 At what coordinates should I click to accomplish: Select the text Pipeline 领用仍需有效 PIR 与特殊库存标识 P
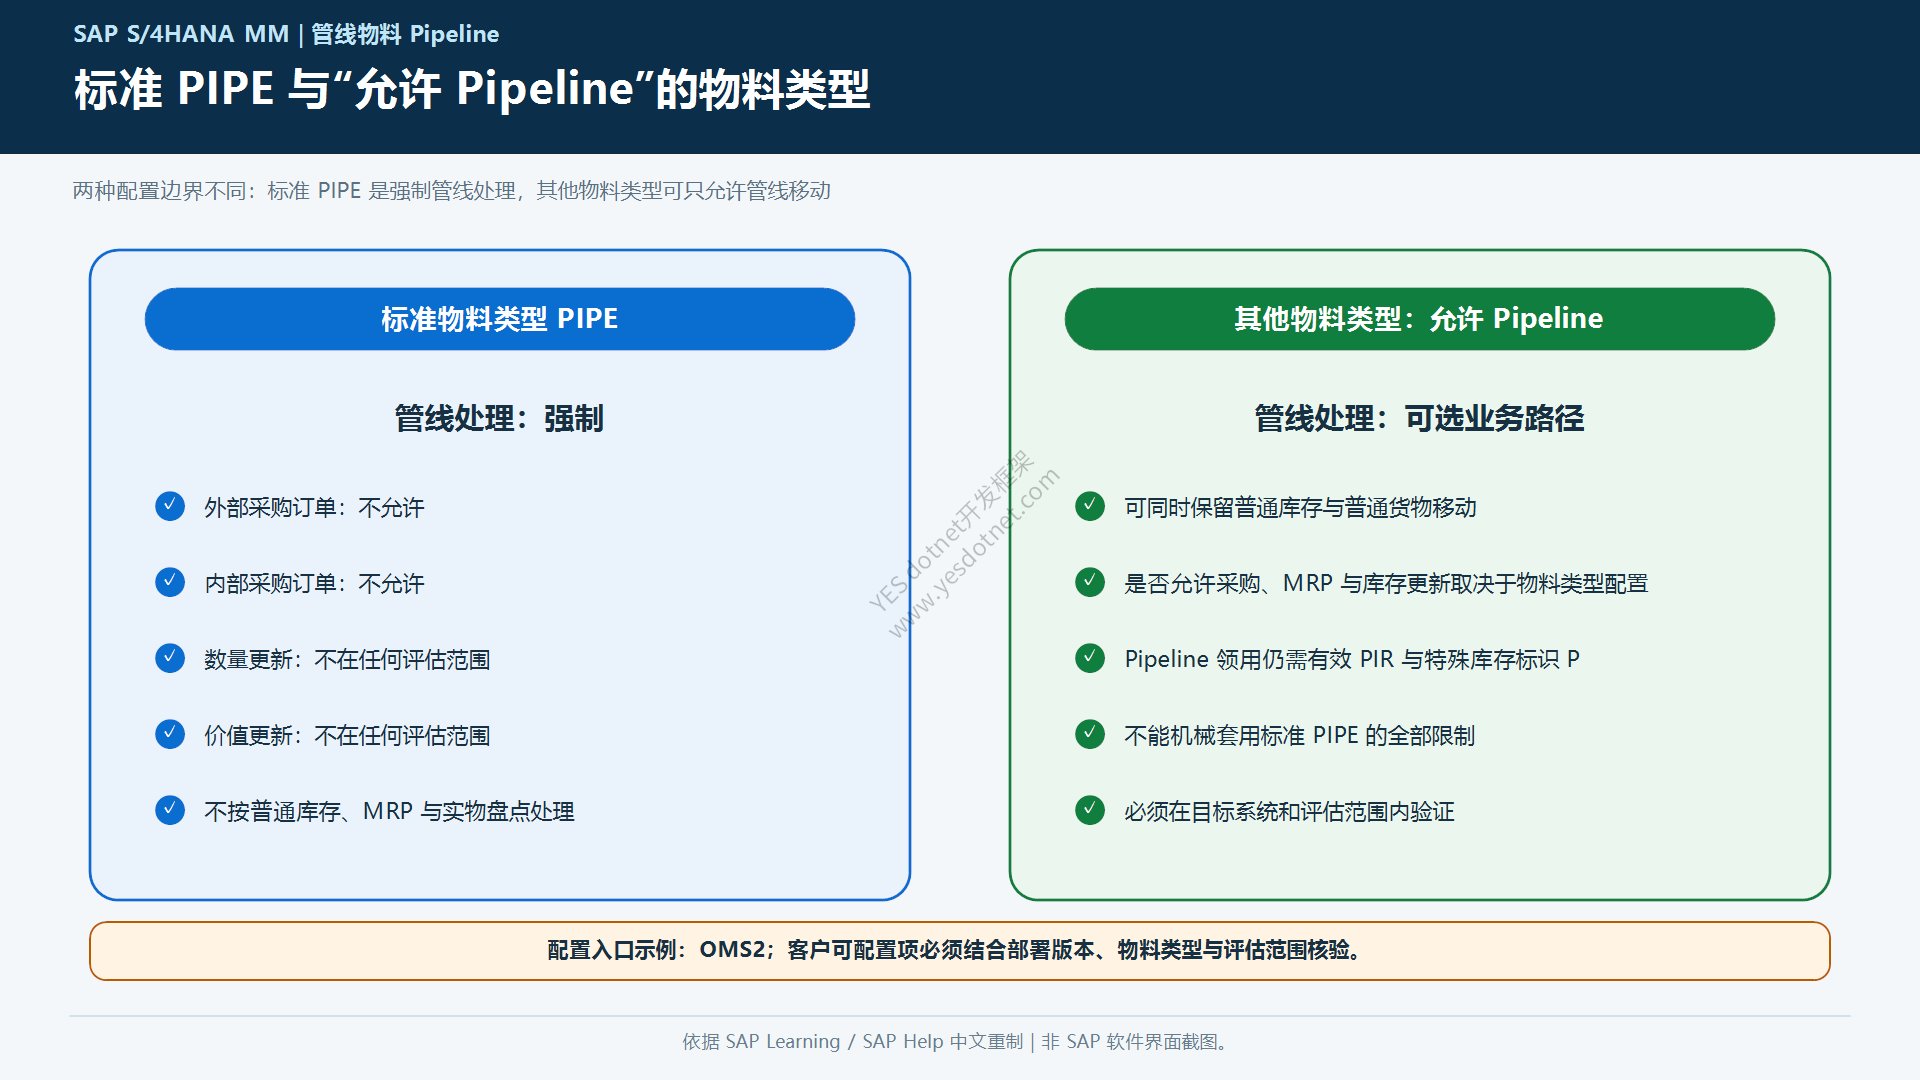[x=1352, y=660]
